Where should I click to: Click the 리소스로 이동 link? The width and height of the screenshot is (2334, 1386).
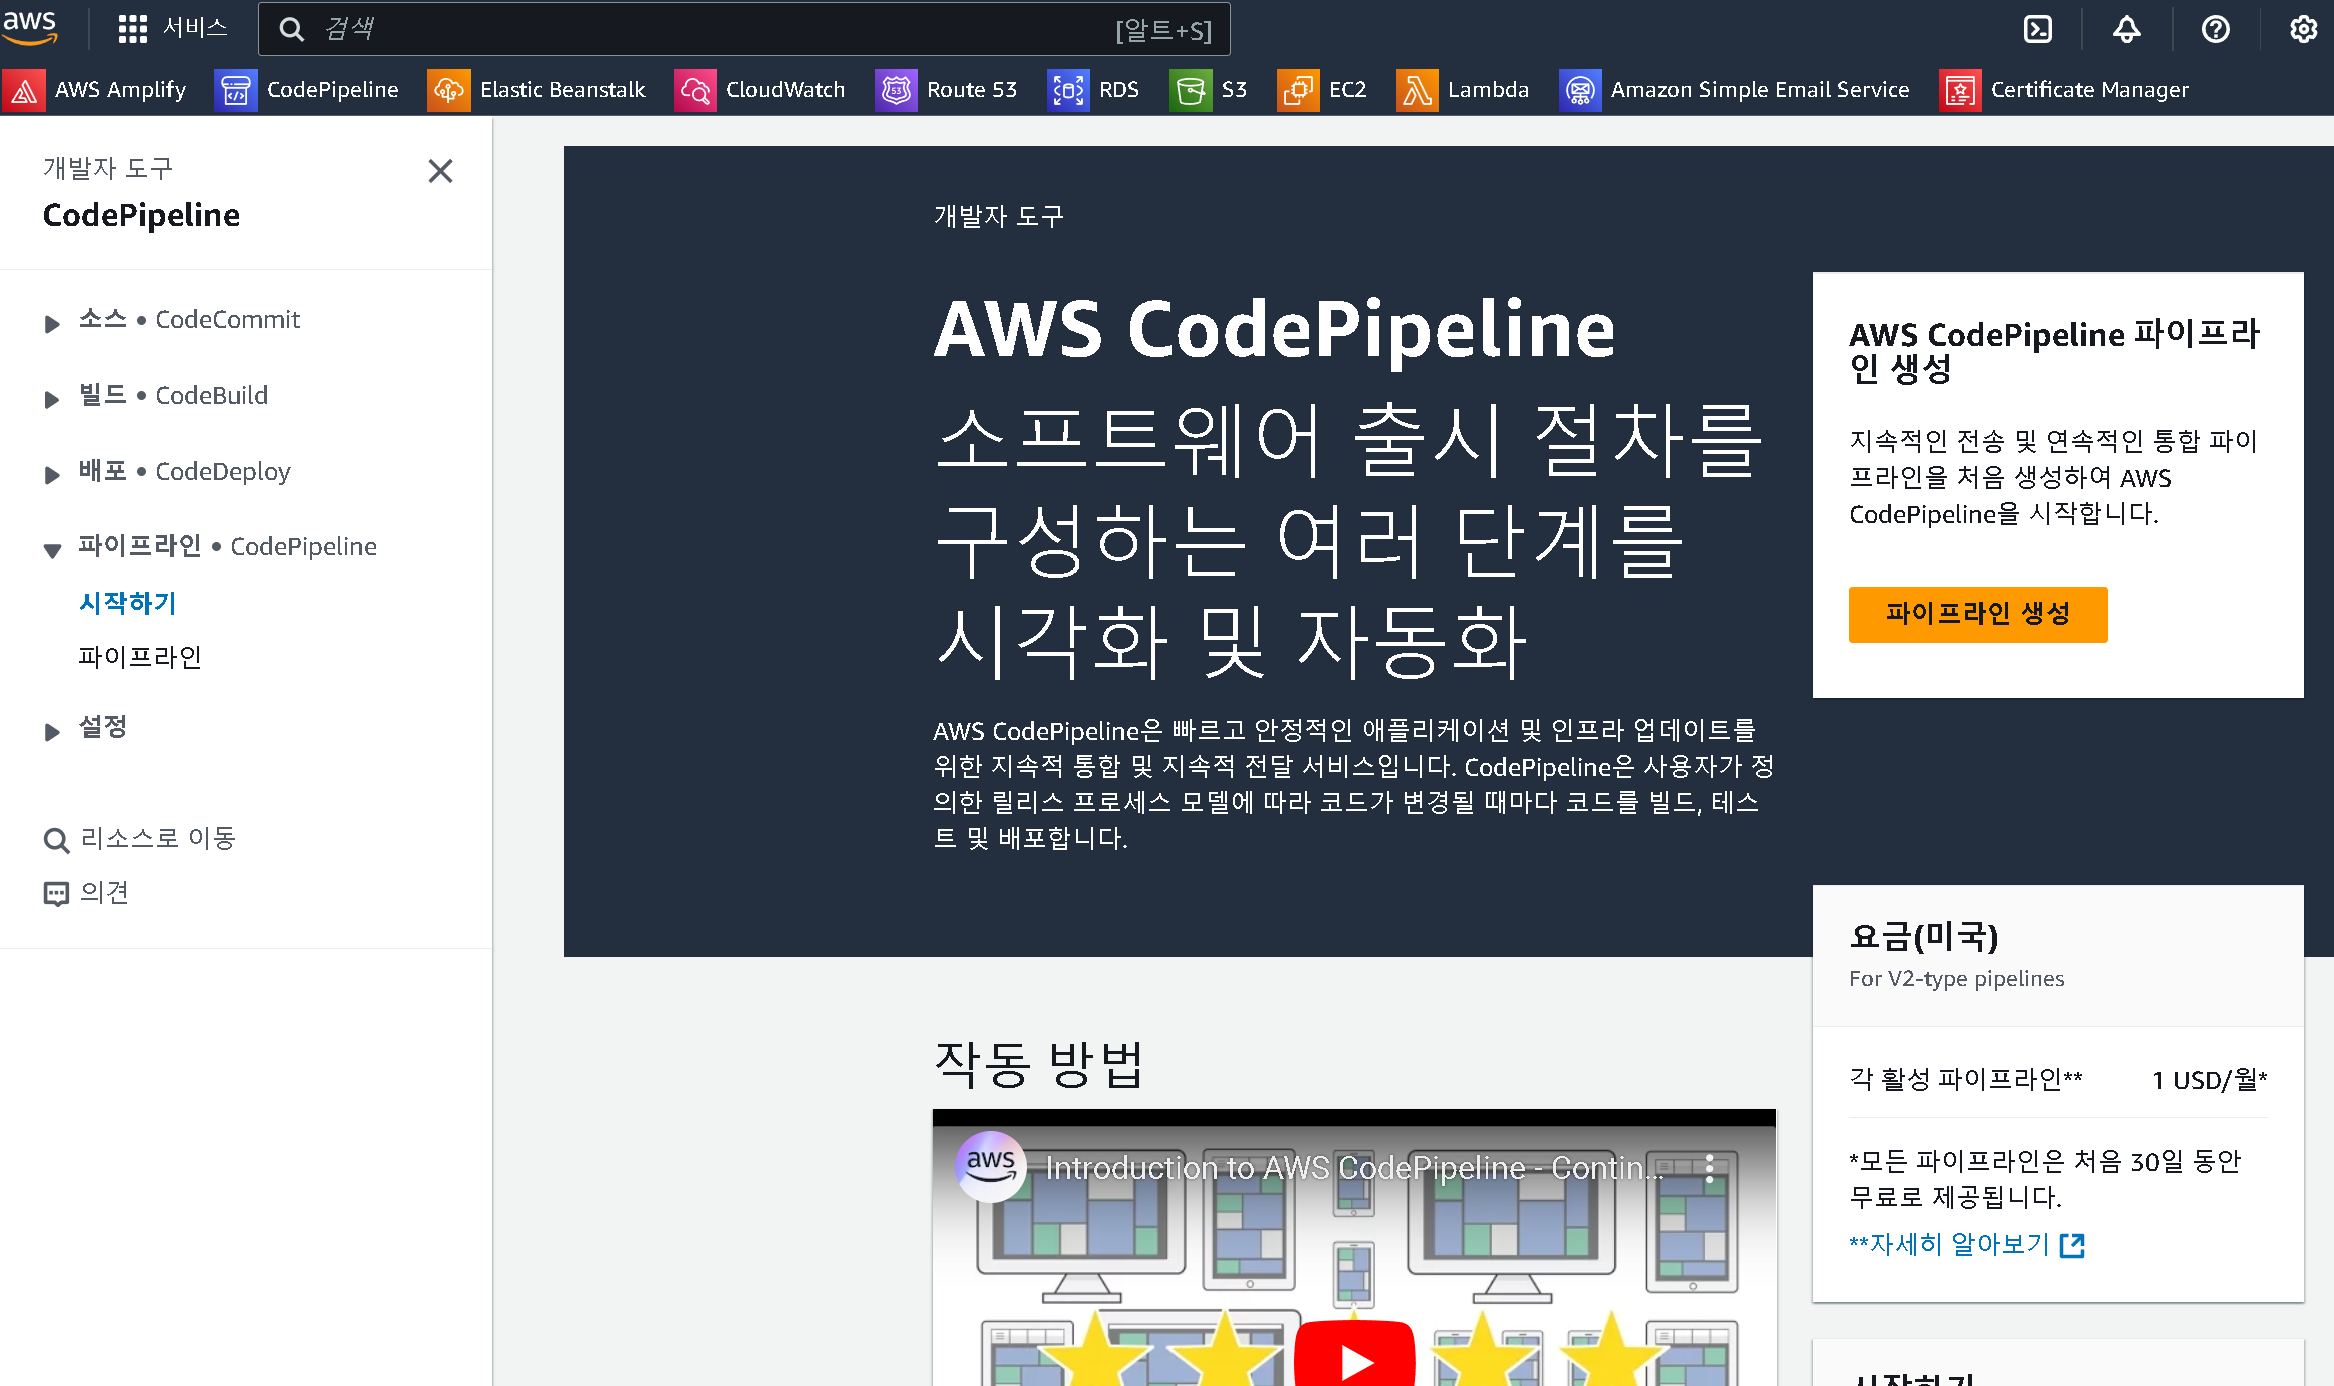coord(158,839)
